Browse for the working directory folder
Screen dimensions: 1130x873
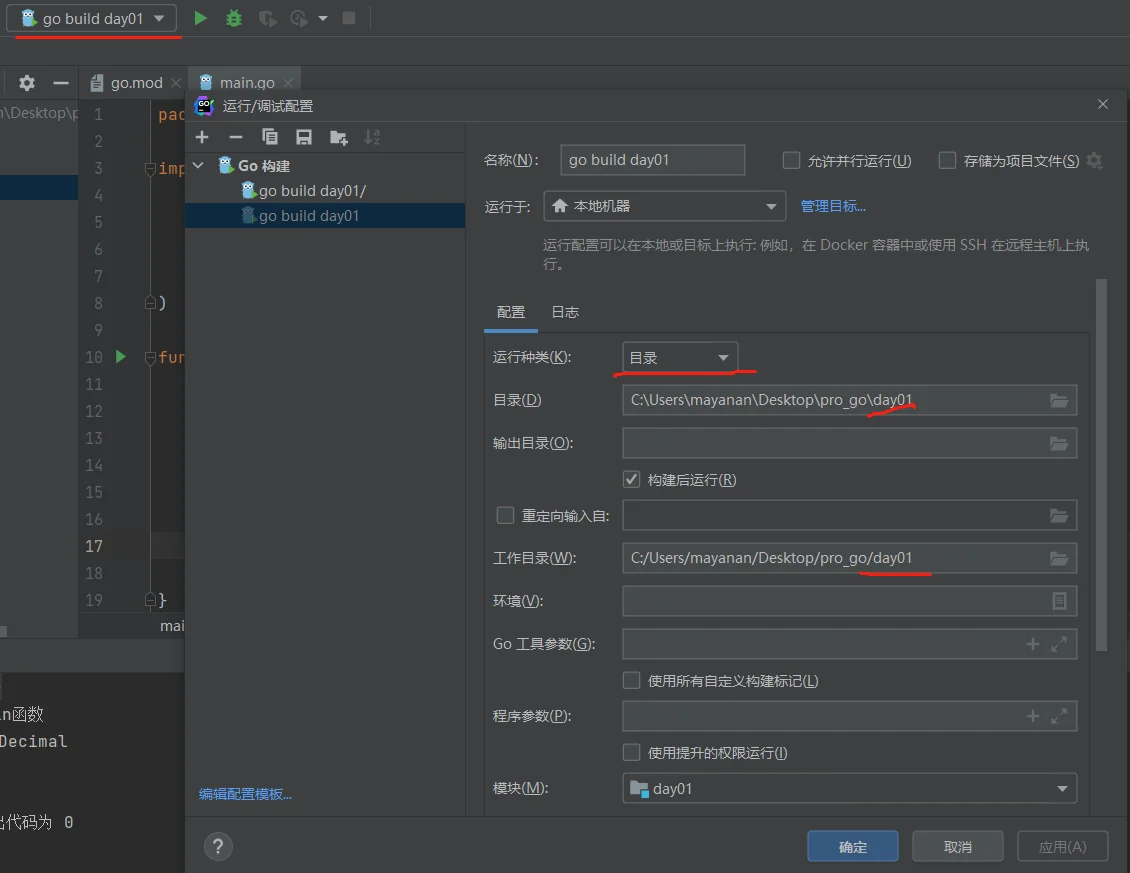[x=1059, y=558]
